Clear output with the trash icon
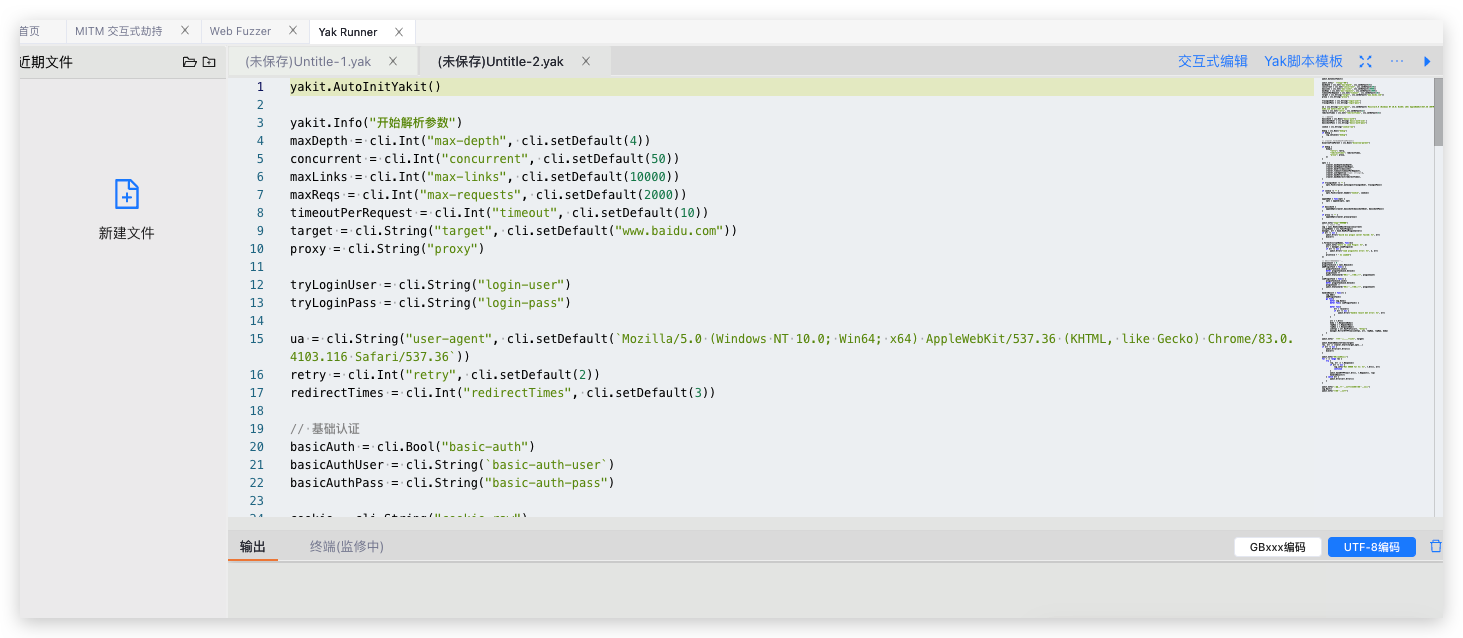 point(1436,547)
